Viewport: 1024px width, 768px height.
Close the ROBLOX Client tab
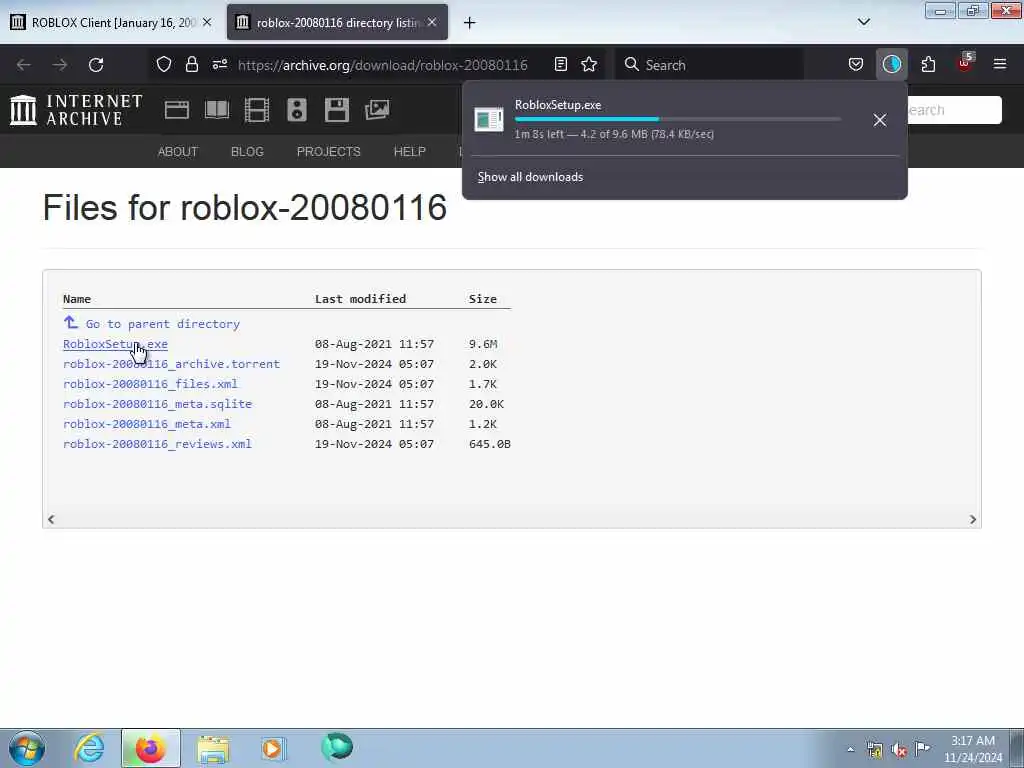pos(207,22)
